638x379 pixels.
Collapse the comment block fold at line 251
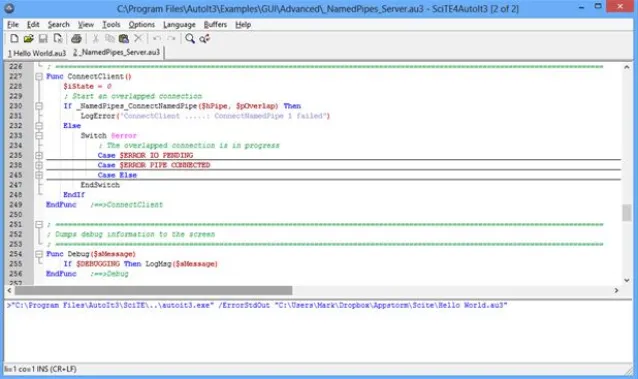pyautogui.click(x=39, y=224)
